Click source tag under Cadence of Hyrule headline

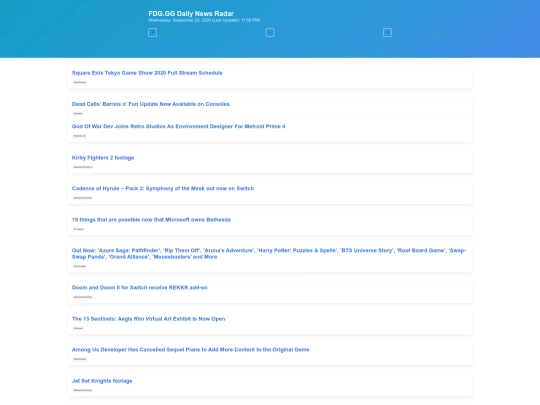(83, 198)
